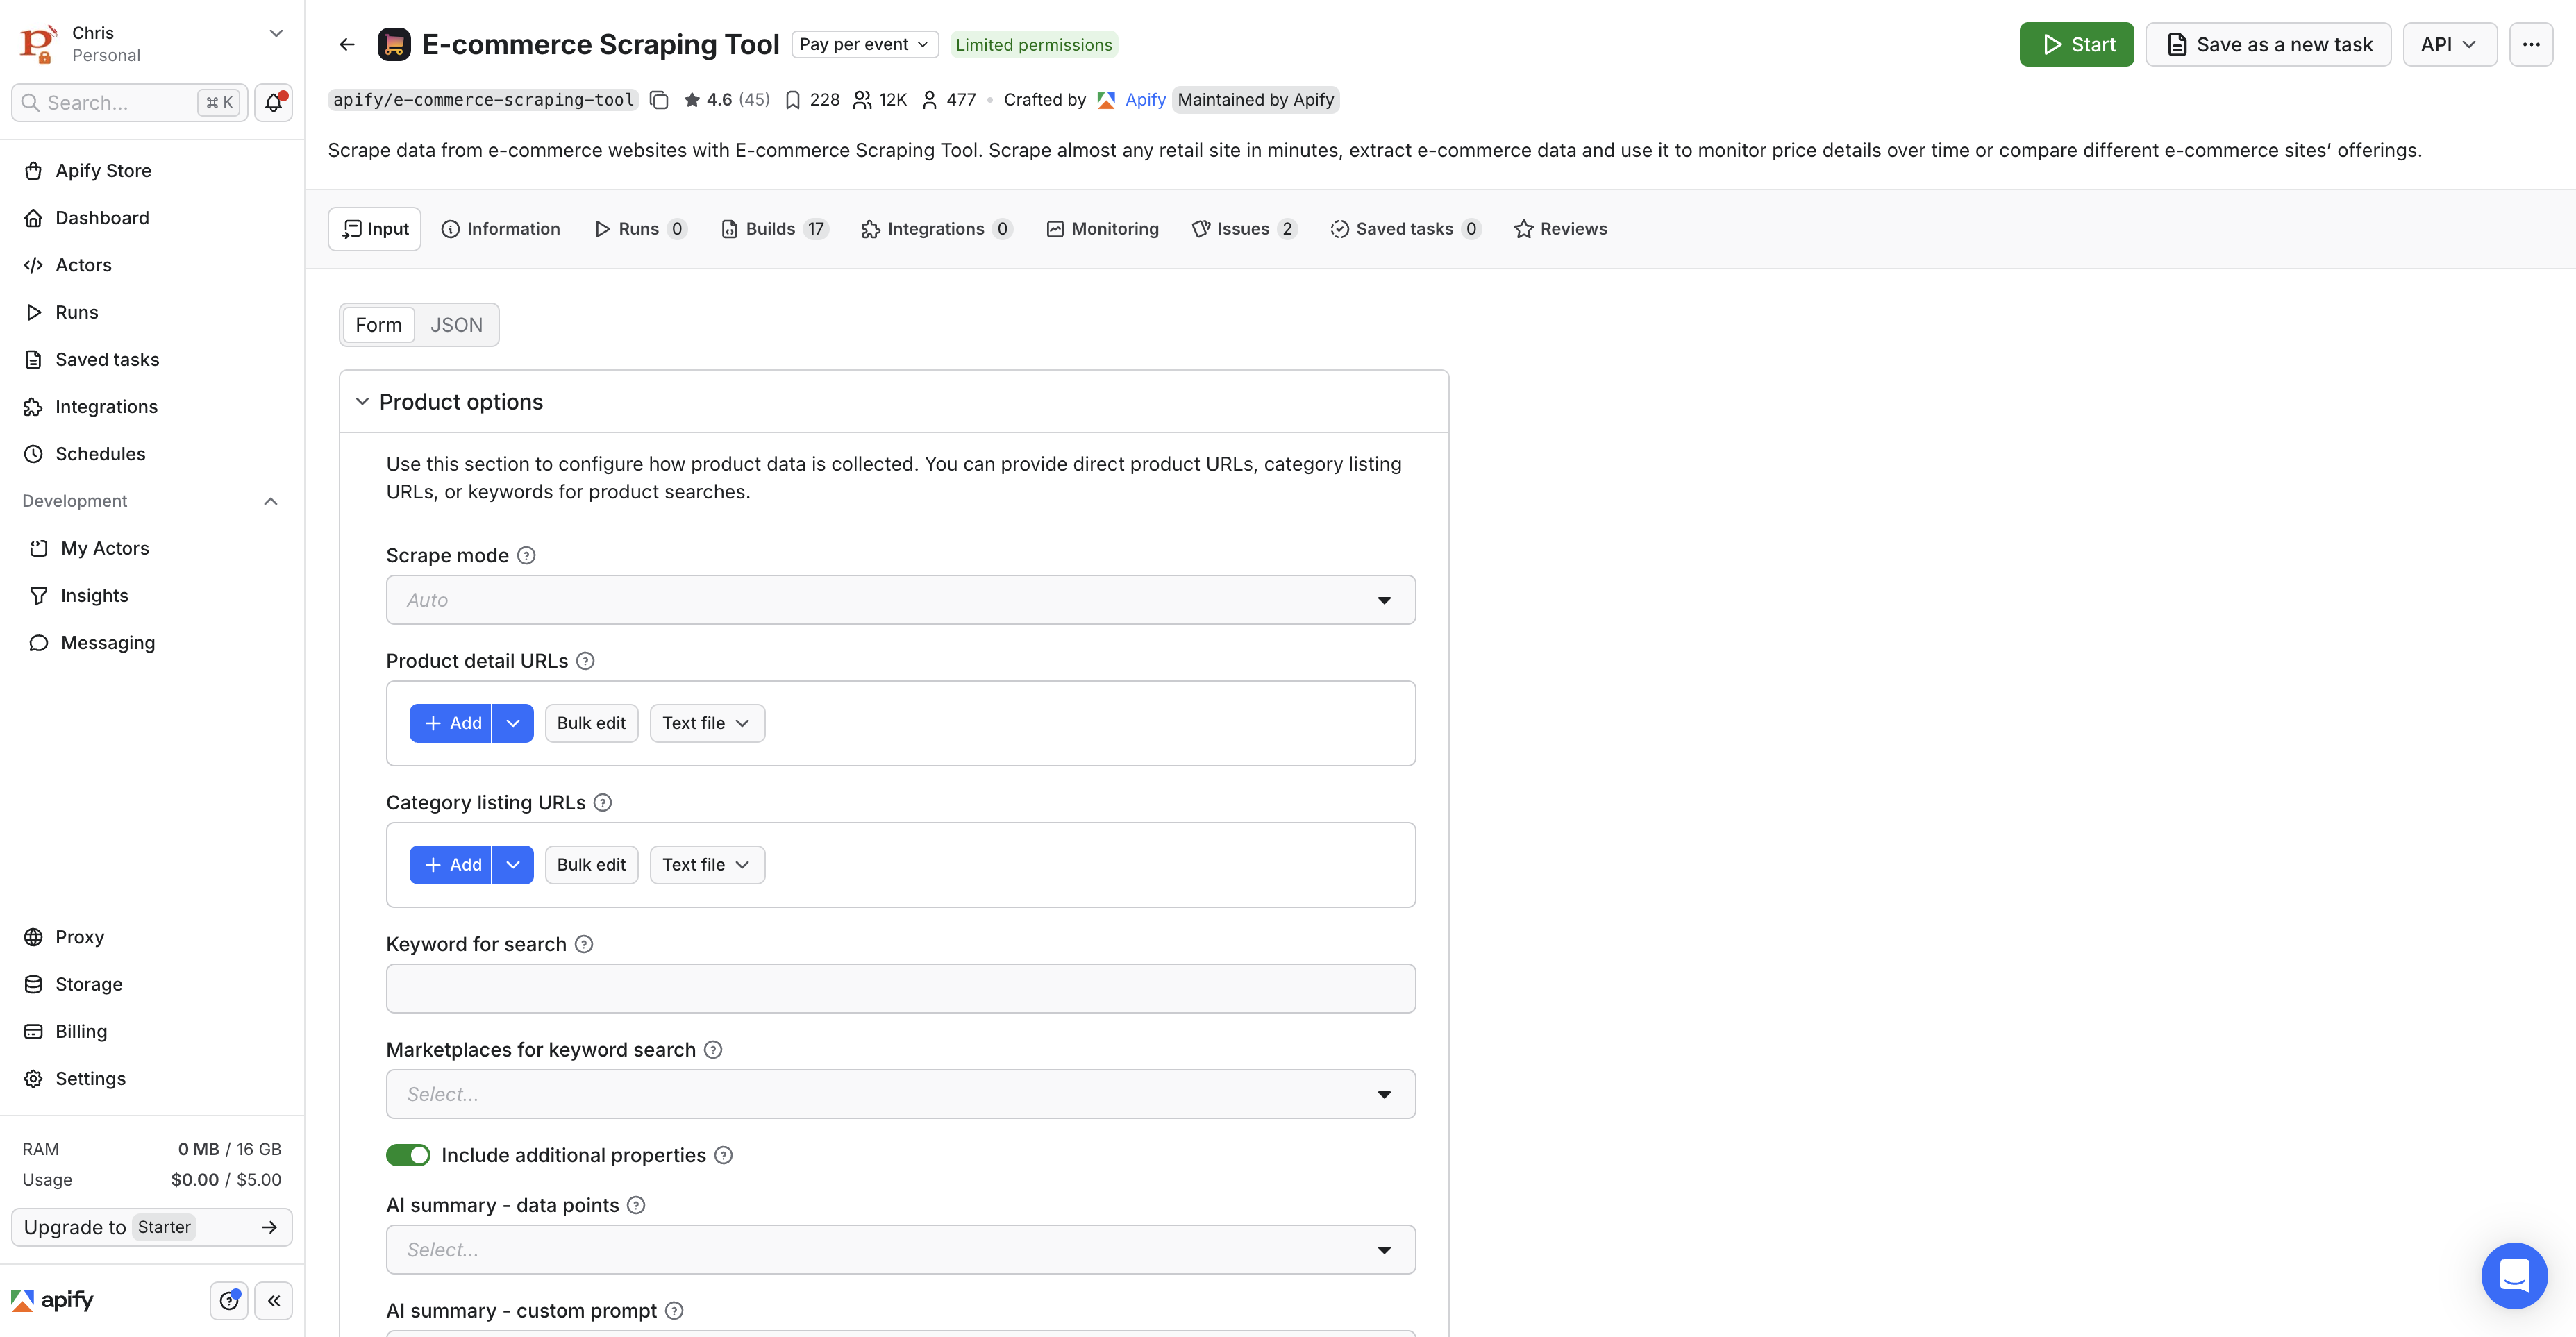Screen dimensions: 2576x1337
Task: Open Apify Store in sidebar
Action: click(152, 171)
